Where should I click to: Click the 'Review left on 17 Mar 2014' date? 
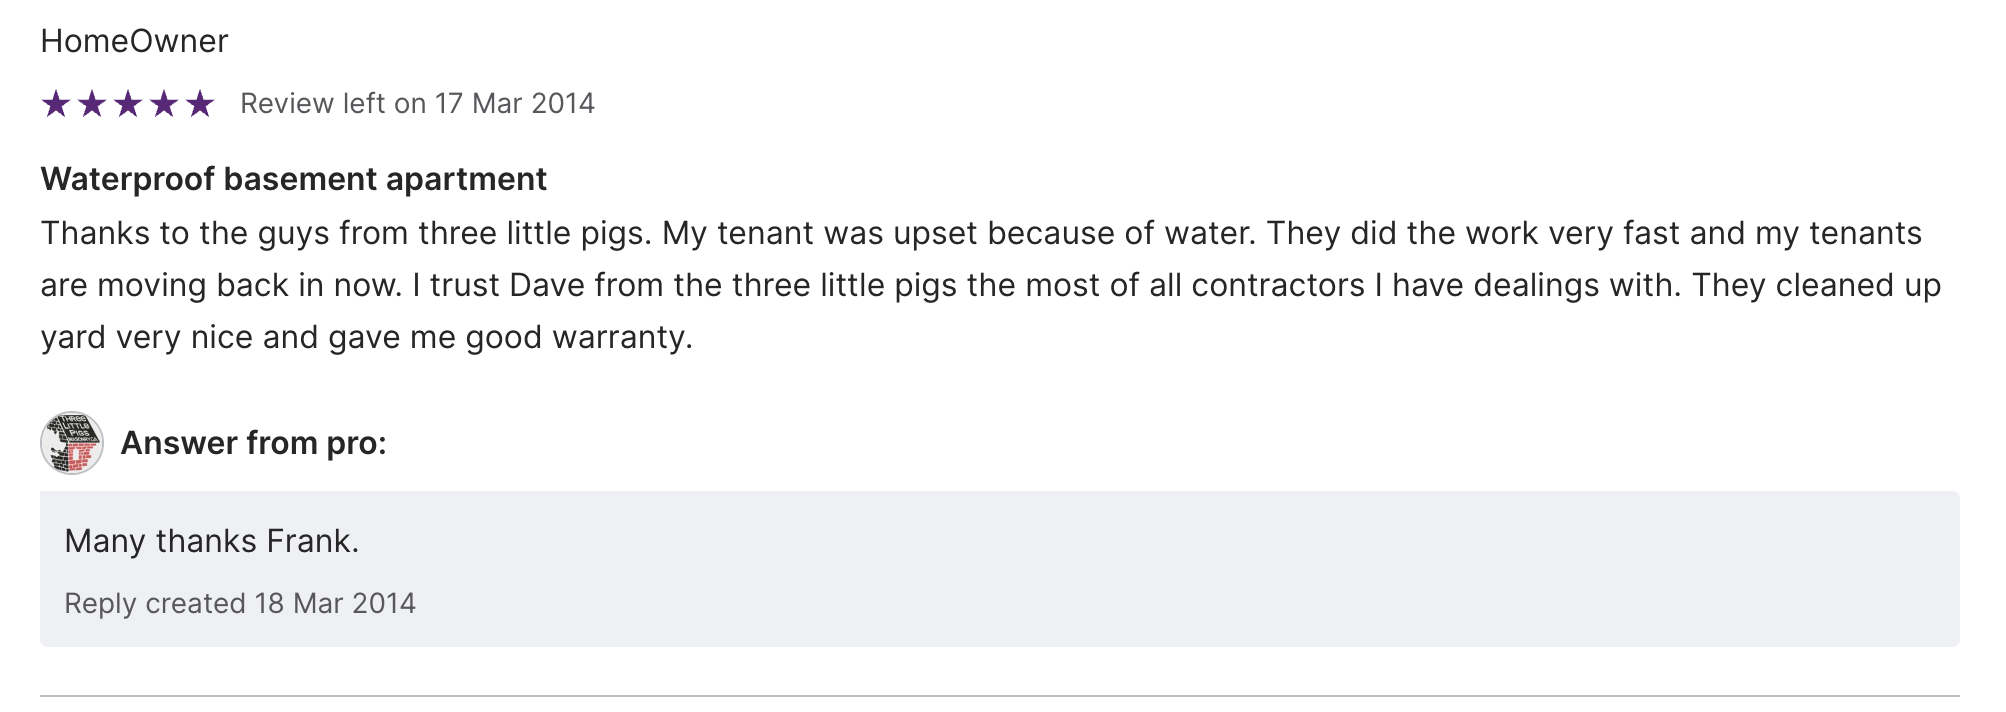[417, 104]
